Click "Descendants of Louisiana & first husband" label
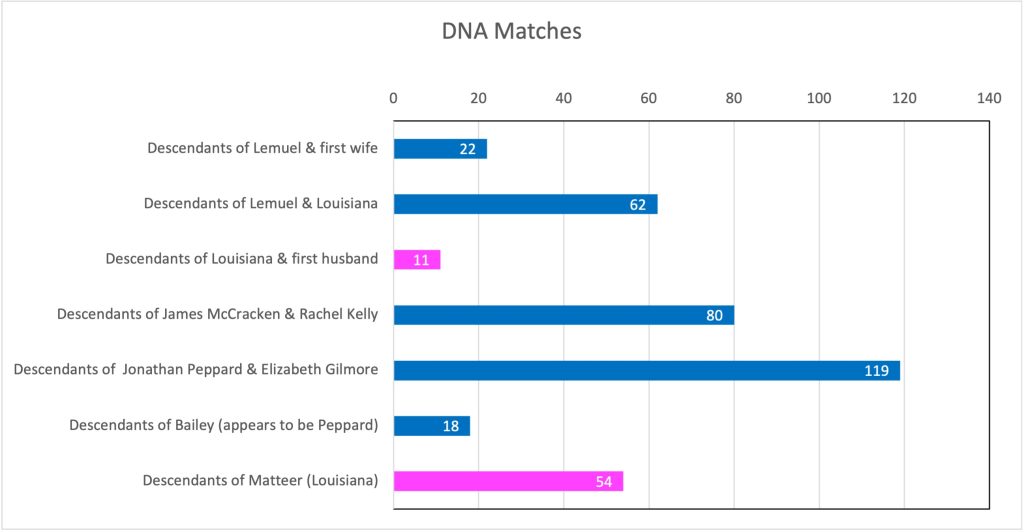The height and width of the screenshot is (532, 1024). coord(241,259)
